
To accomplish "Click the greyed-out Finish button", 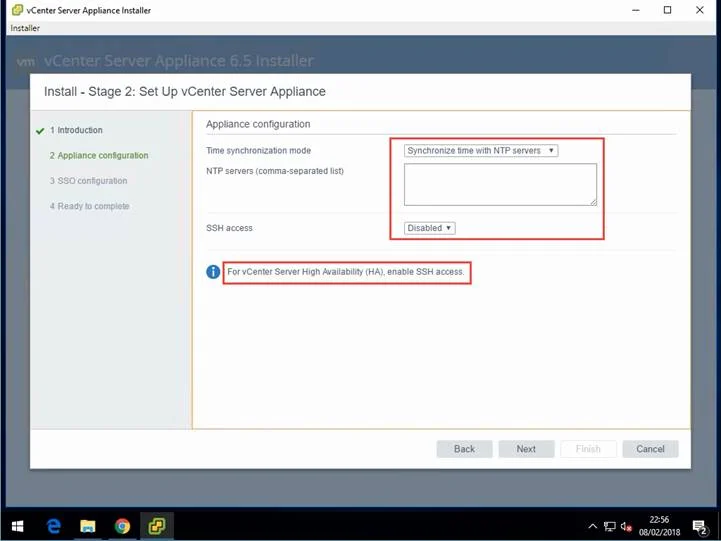I will click(x=588, y=449).
